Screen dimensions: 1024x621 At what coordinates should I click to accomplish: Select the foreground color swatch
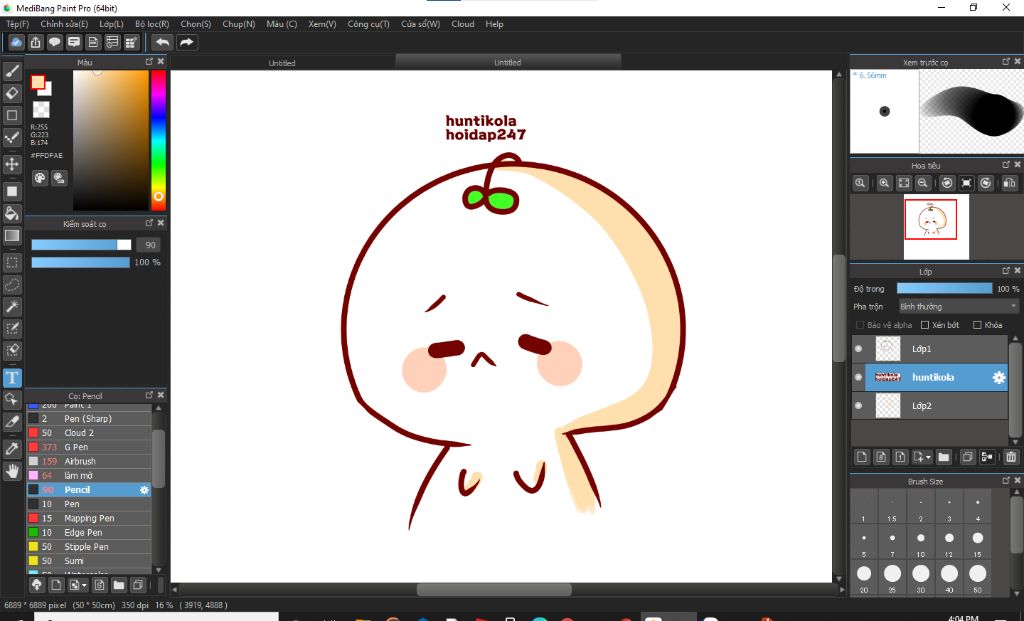click(x=38, y=82)
